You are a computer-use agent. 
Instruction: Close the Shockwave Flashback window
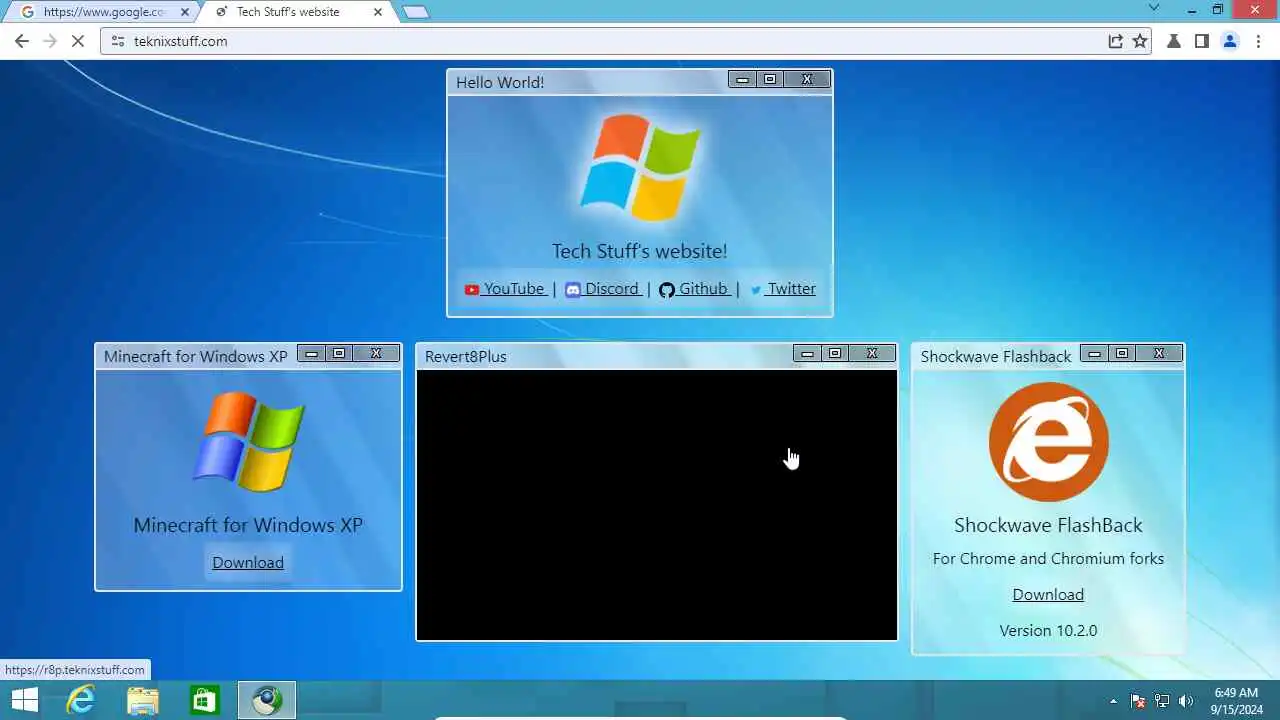pos(1159,353)
